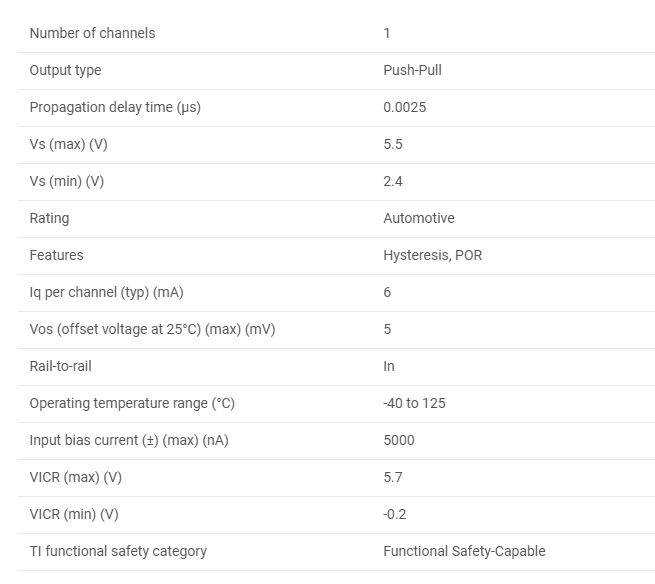The width and height of the screenshot is (655, 584).
Task: Select the "In" value for Rail-to-rail
Action: (x=389, y=366)
